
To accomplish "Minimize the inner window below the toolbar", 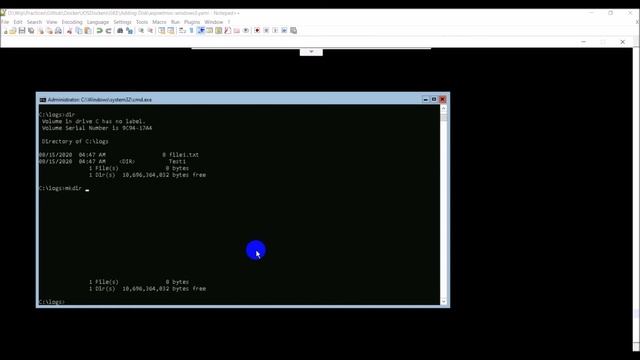I will [x=584, y=42].
